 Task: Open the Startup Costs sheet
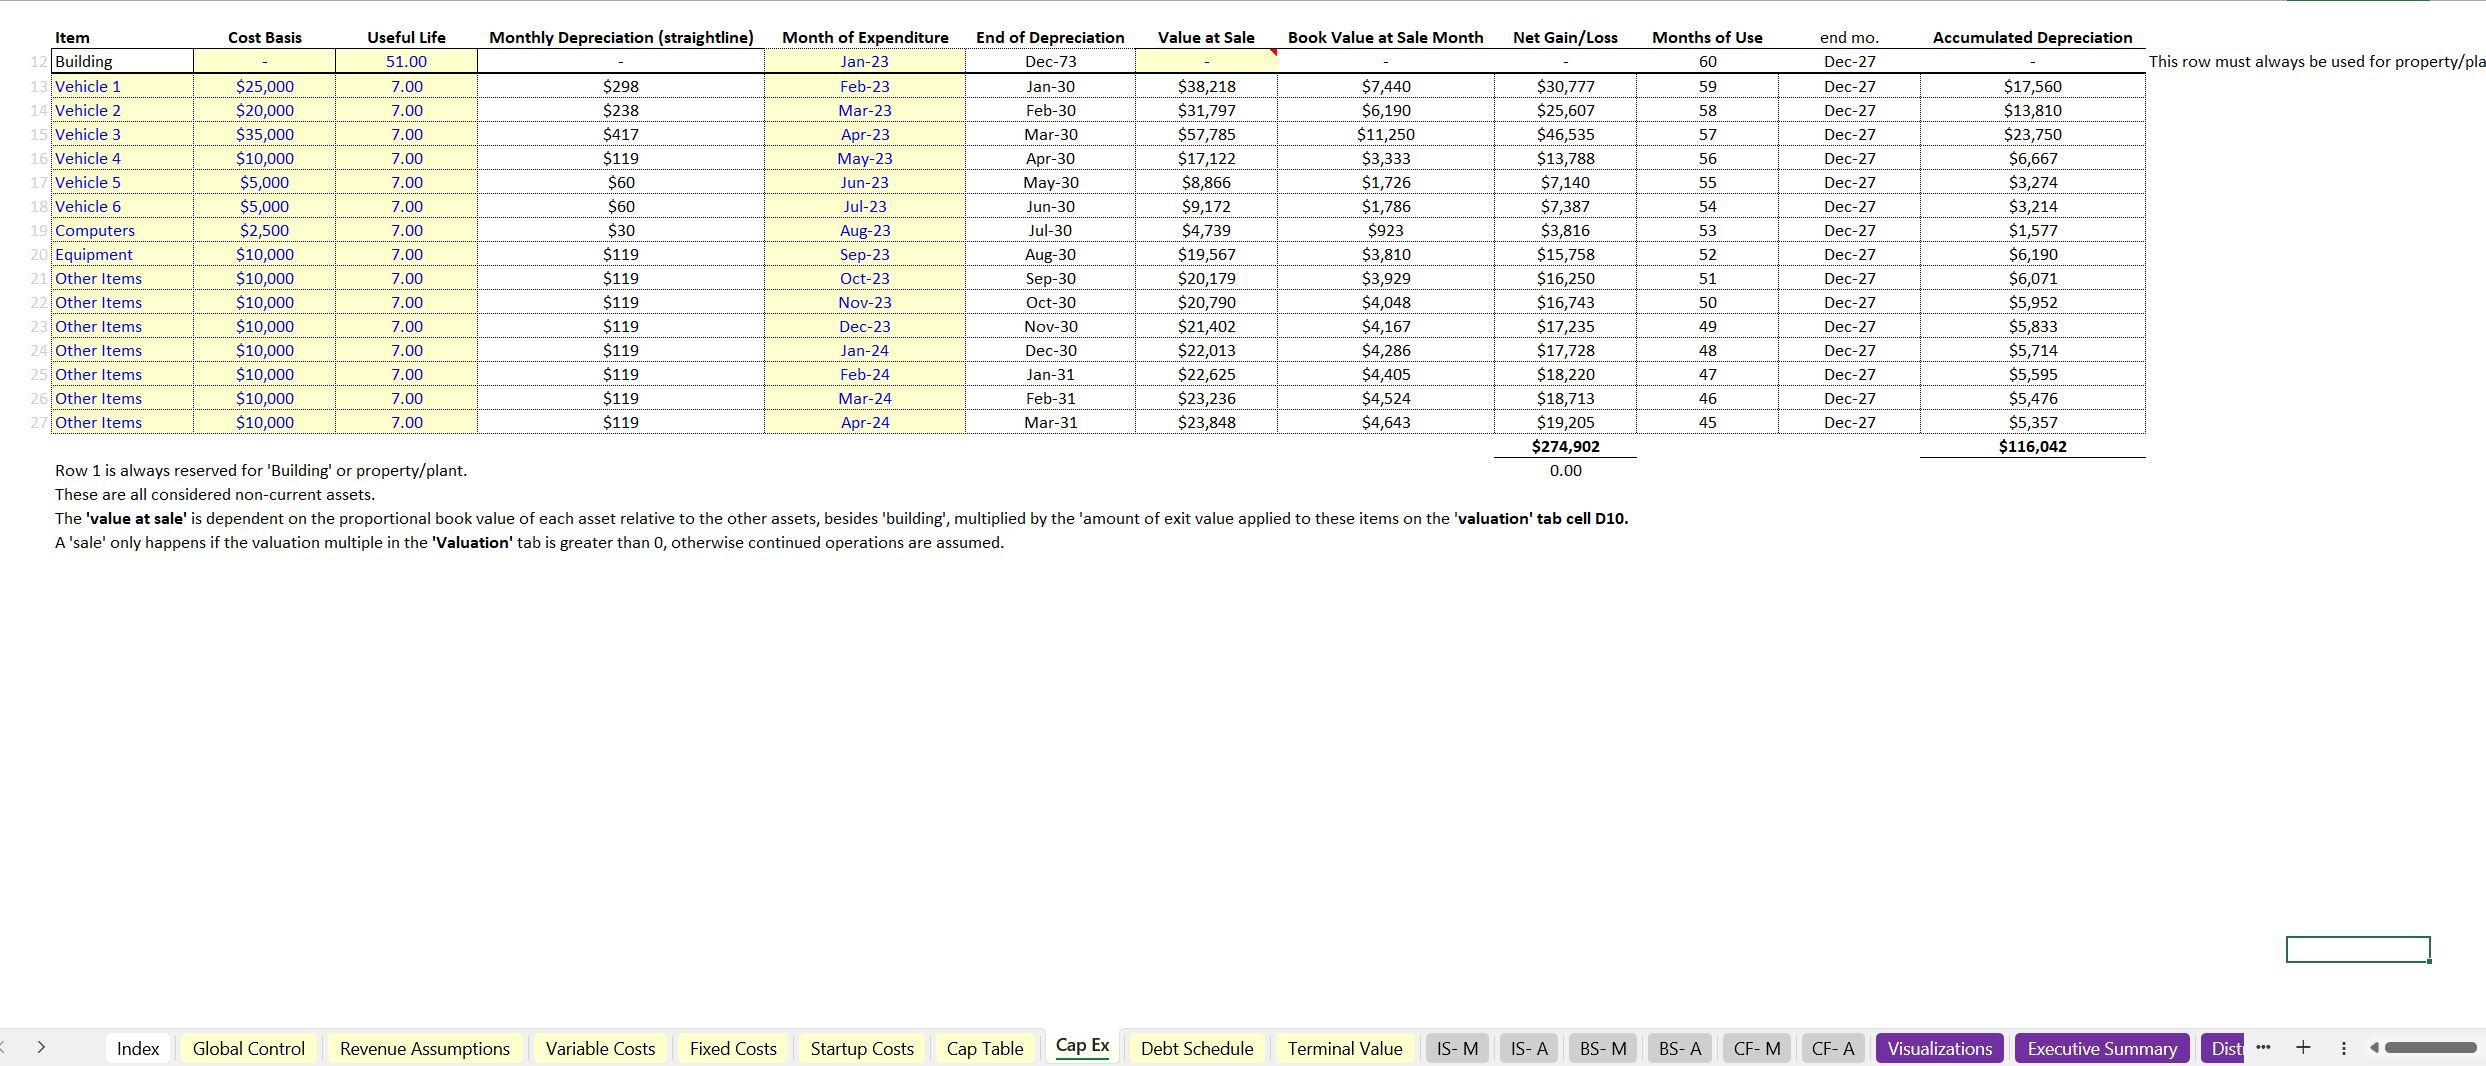pos(862,1048)
